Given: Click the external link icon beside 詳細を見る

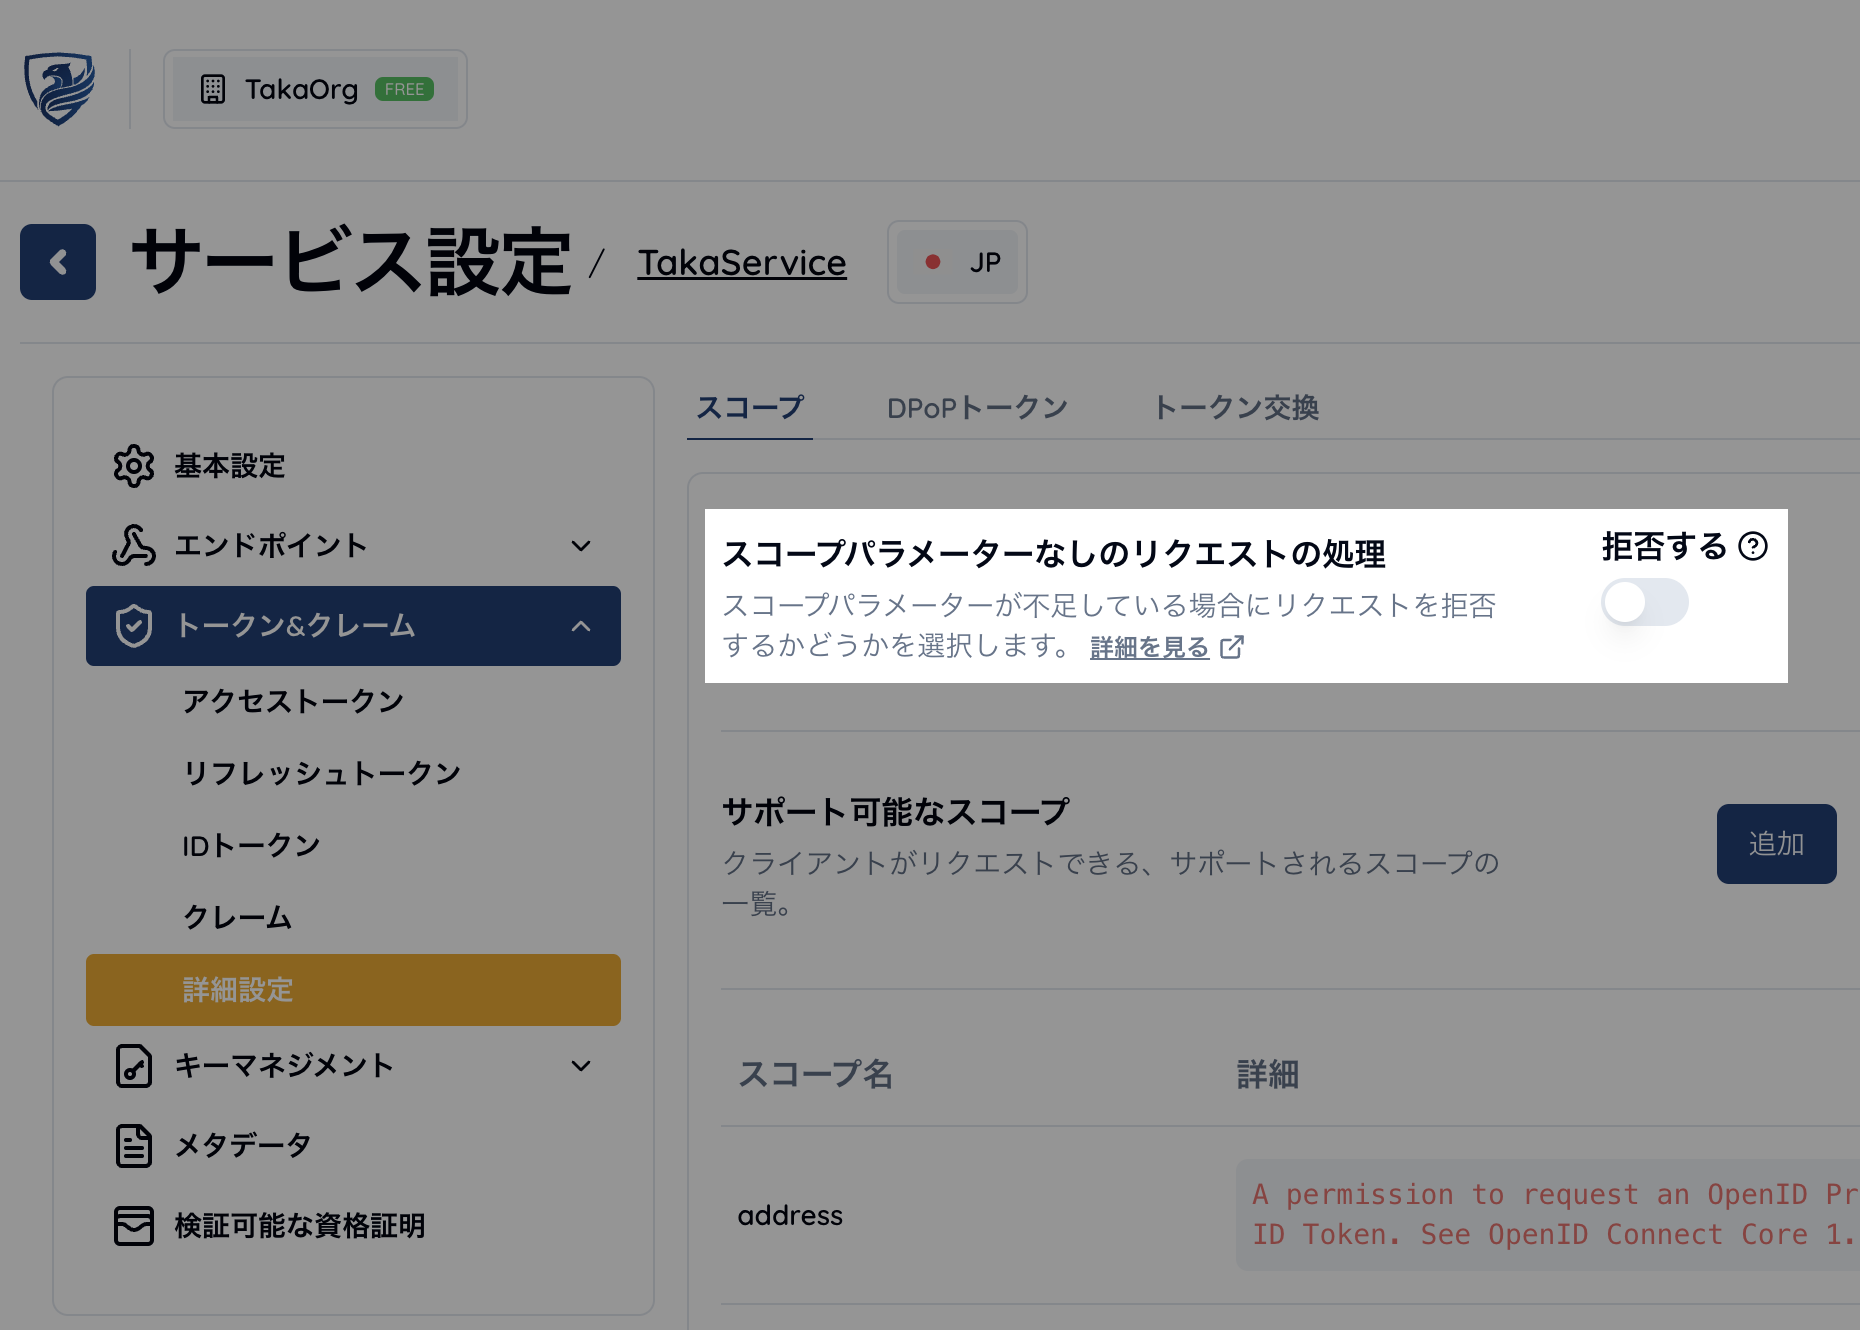Looking at the screenshot, I should tap(1233, 648).
